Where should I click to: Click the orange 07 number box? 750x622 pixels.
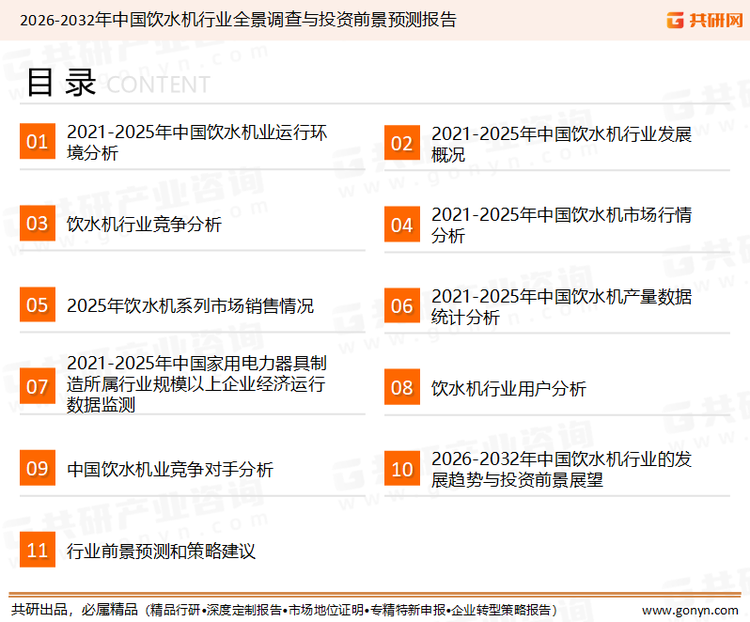[x=37, y=386]
